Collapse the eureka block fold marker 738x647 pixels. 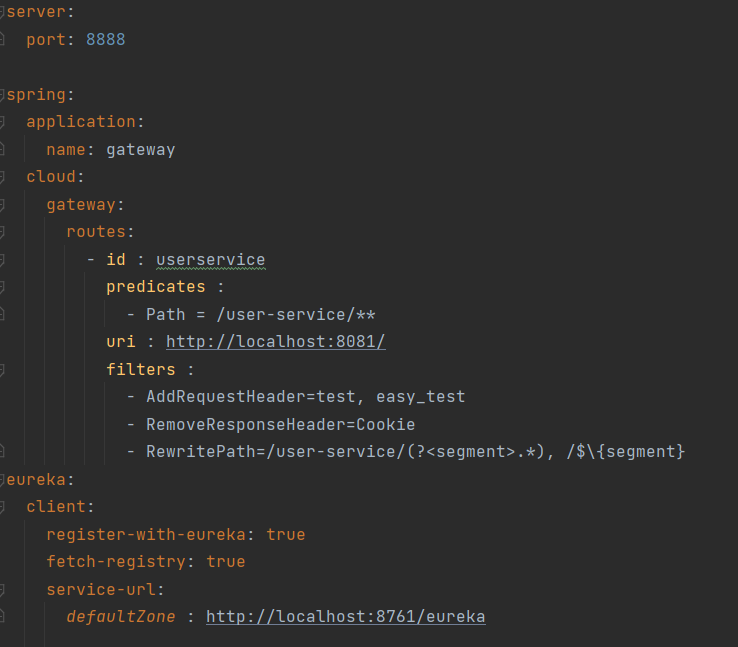[2, 480]
